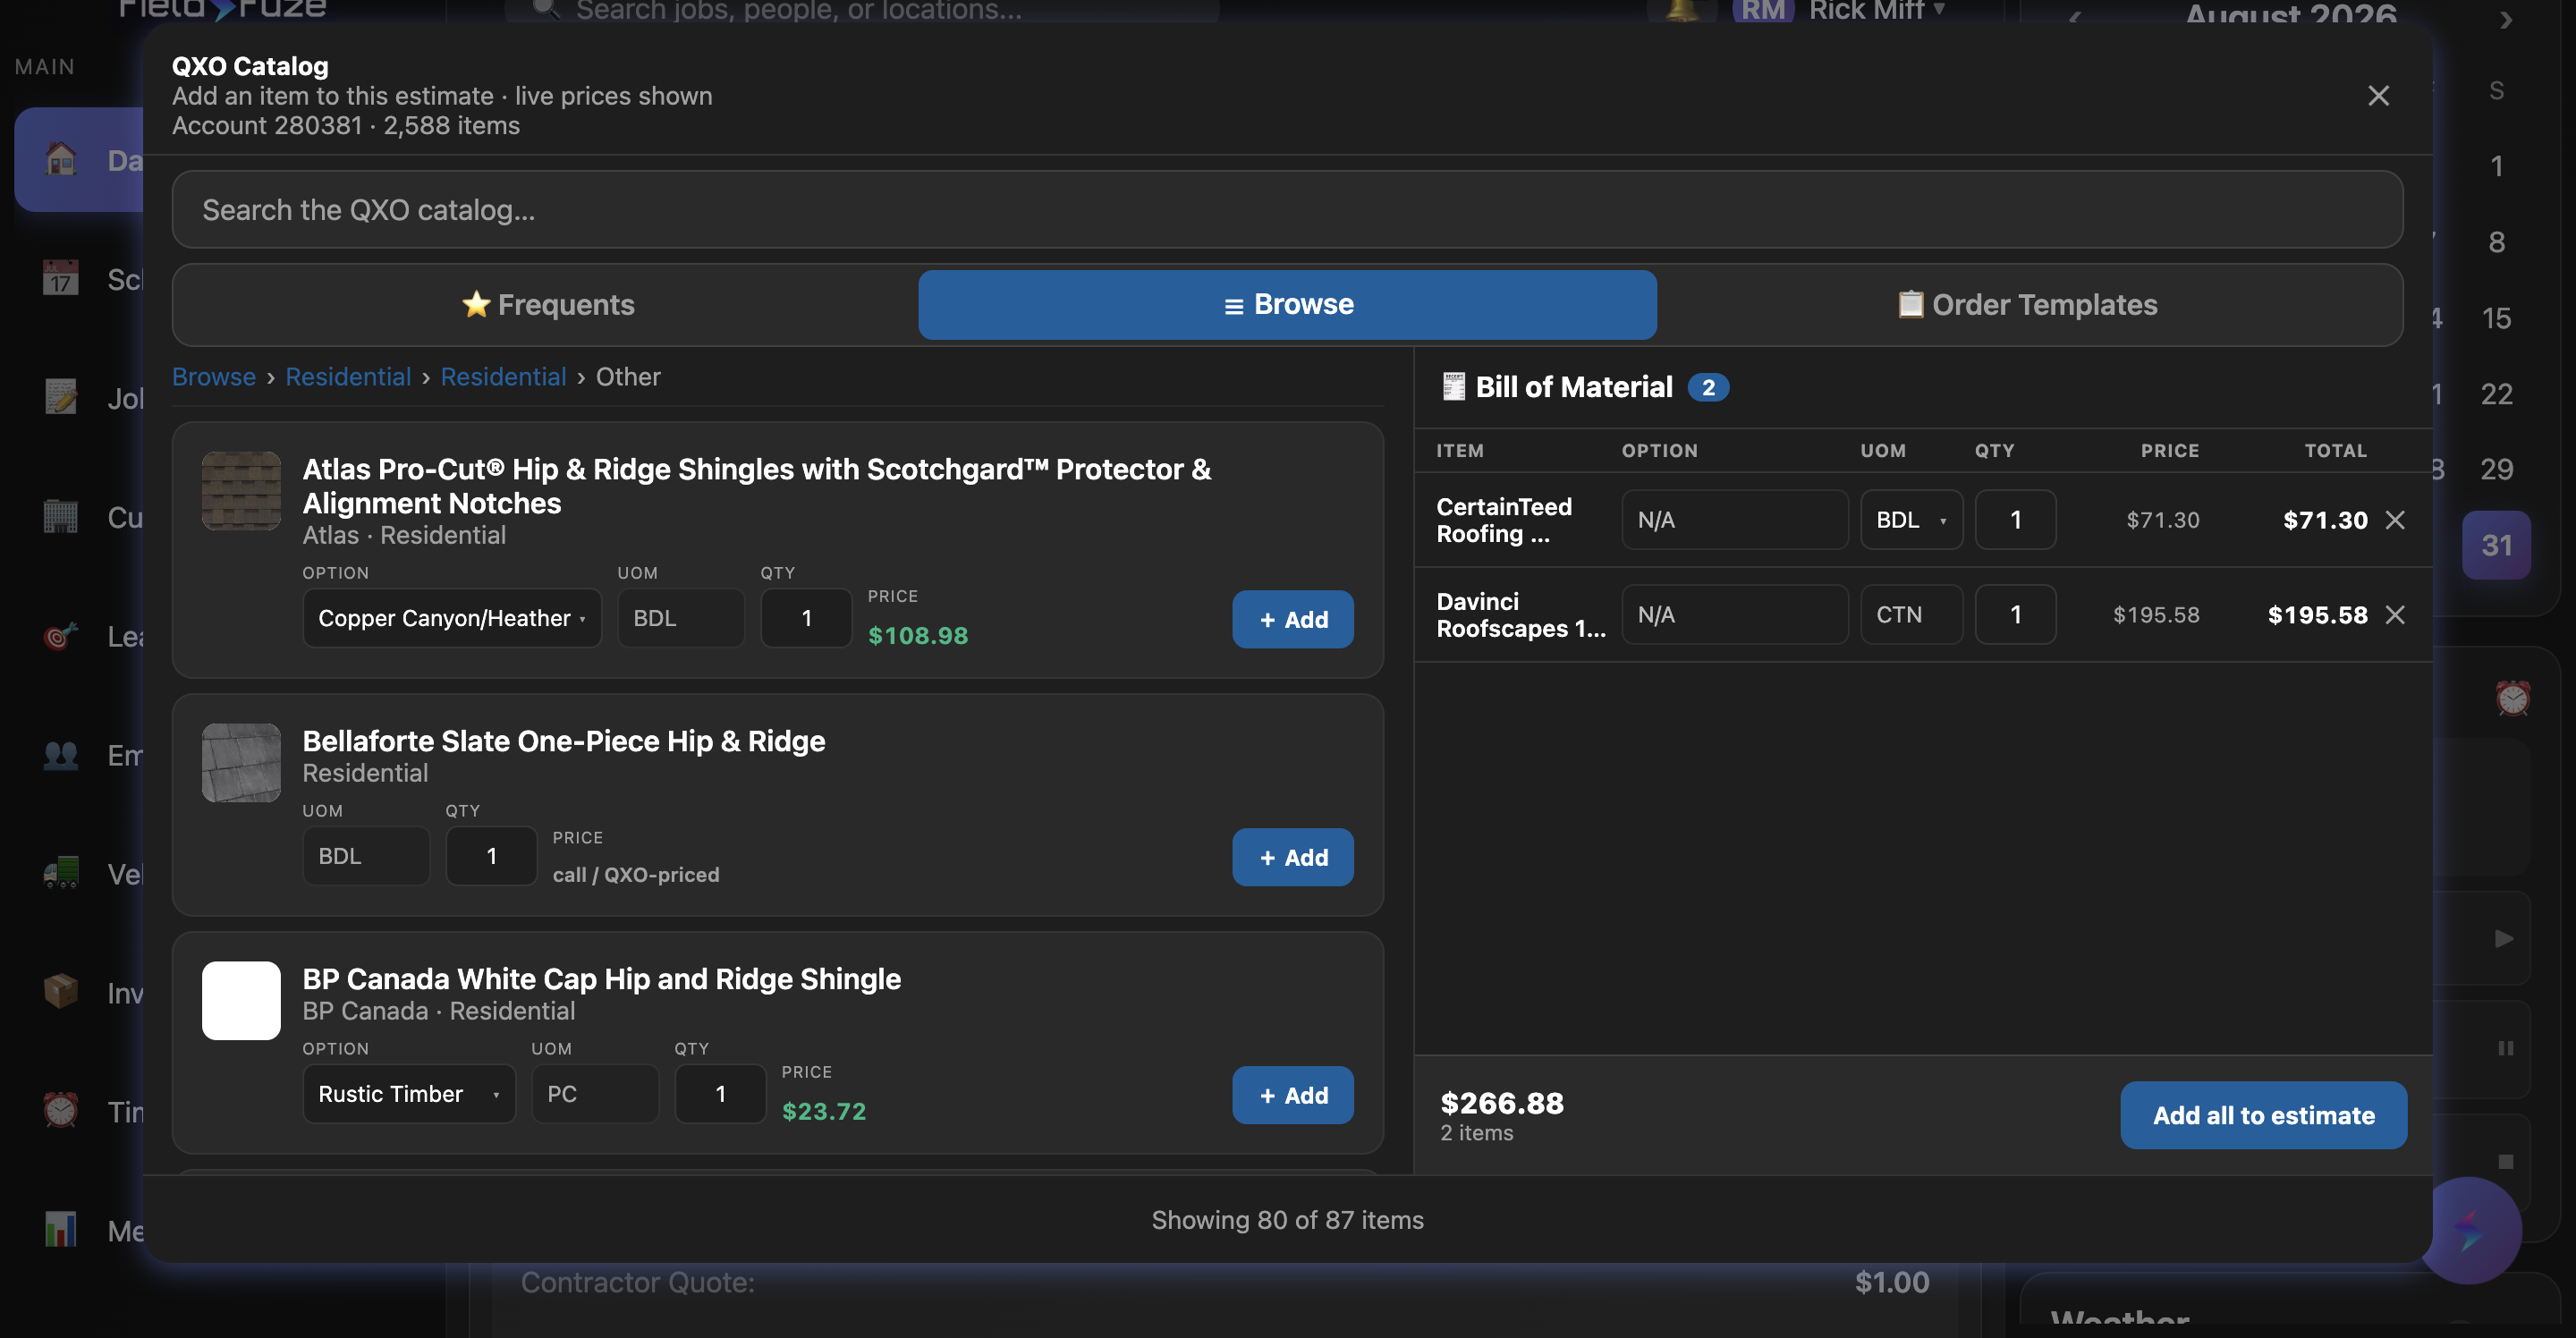Select August 15 in the background calendar
The width and height of the screenshot is (2576, 1338).
(2496, 318)
